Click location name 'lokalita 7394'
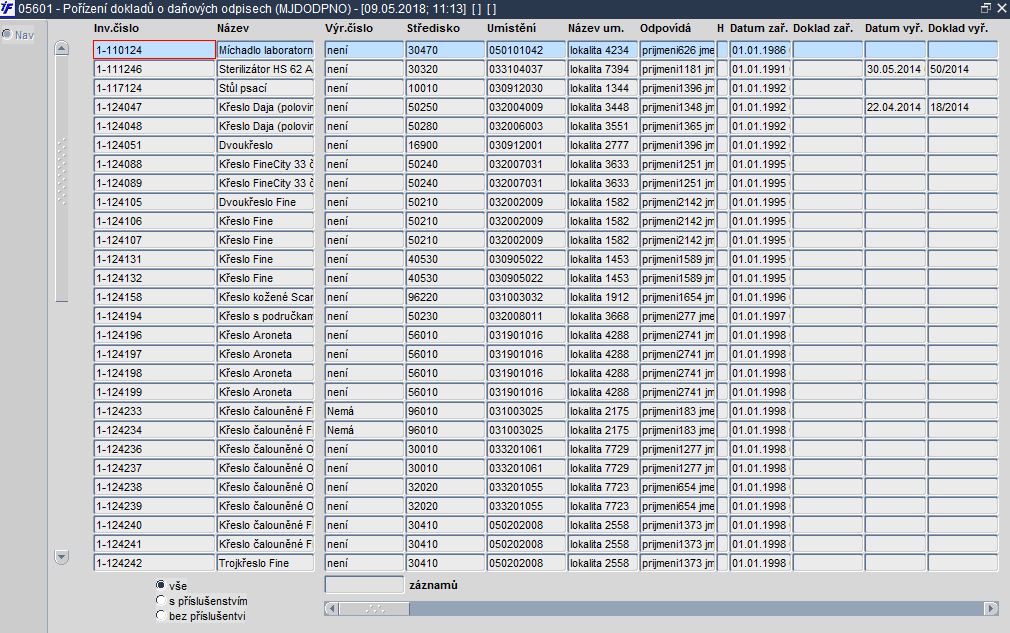 tap(603, 69)
